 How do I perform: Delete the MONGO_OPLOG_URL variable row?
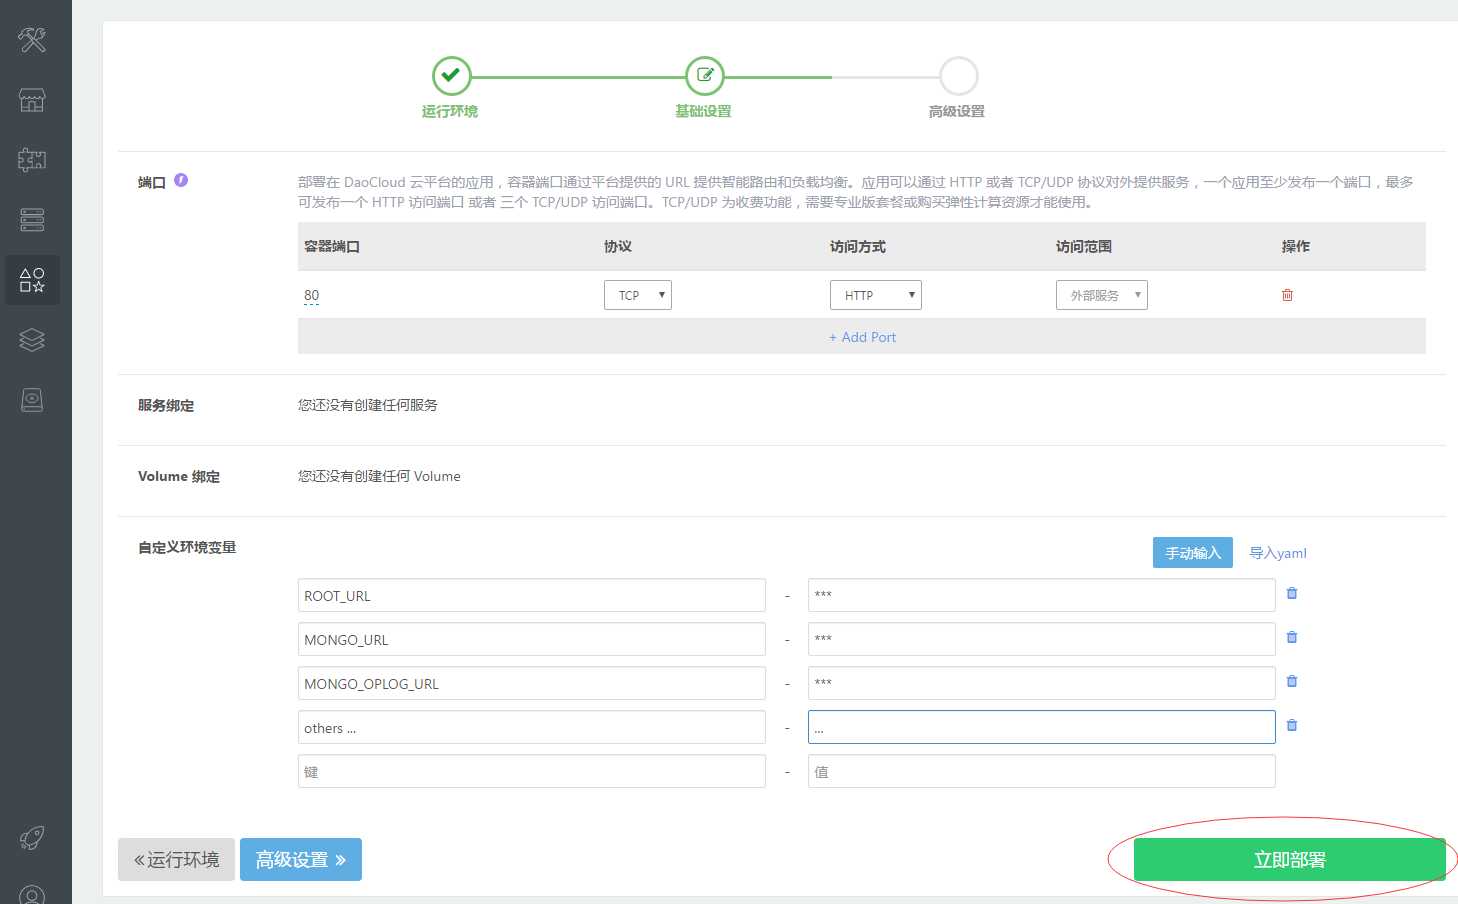click(x=1292, y=681)
